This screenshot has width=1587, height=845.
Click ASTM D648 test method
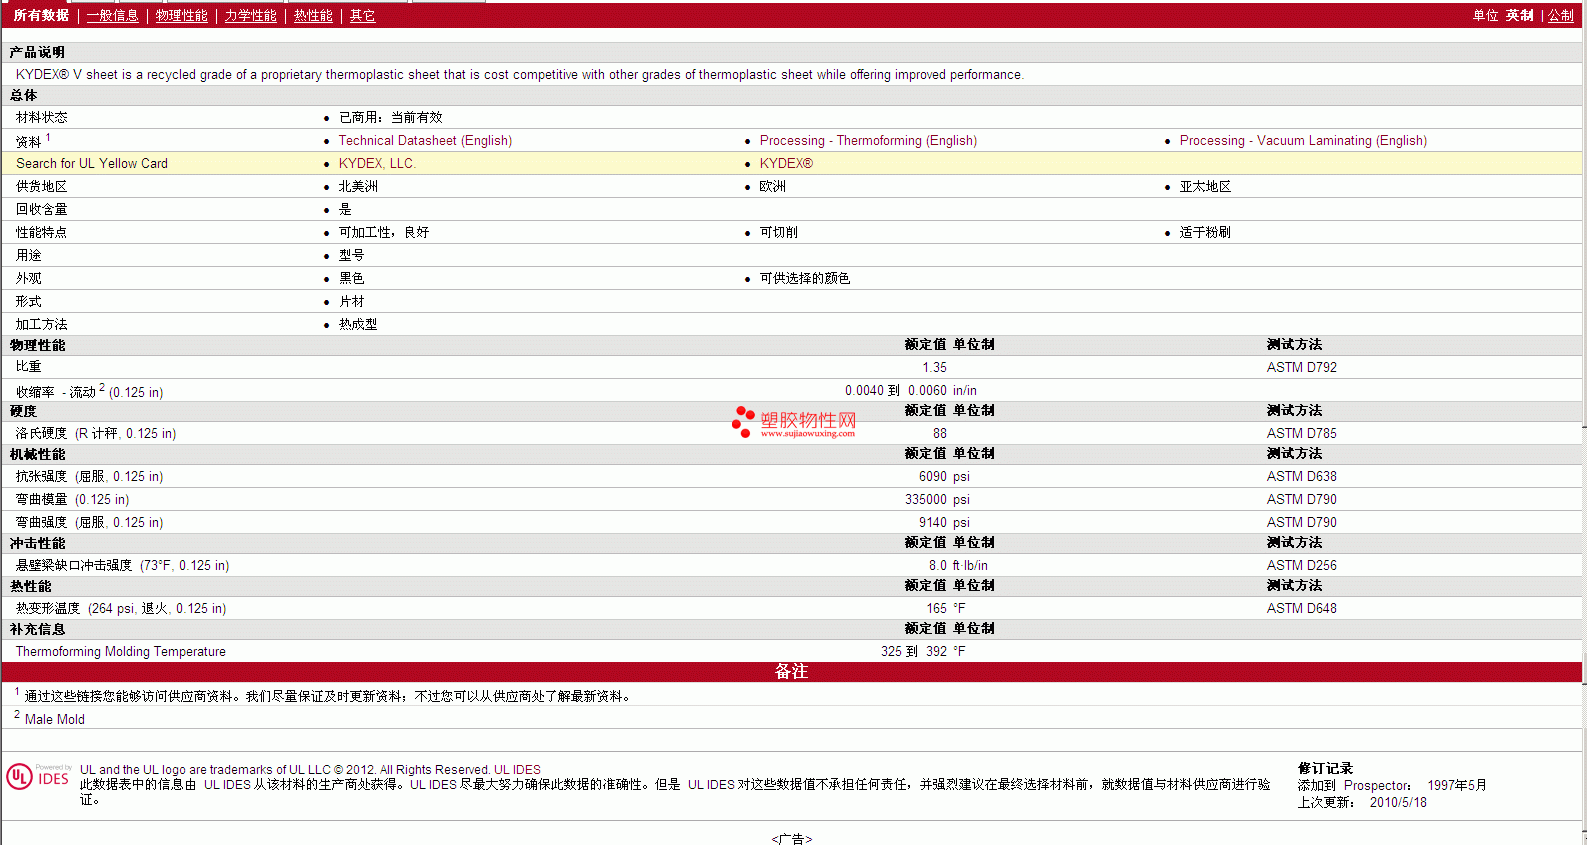pos(1301,609)
